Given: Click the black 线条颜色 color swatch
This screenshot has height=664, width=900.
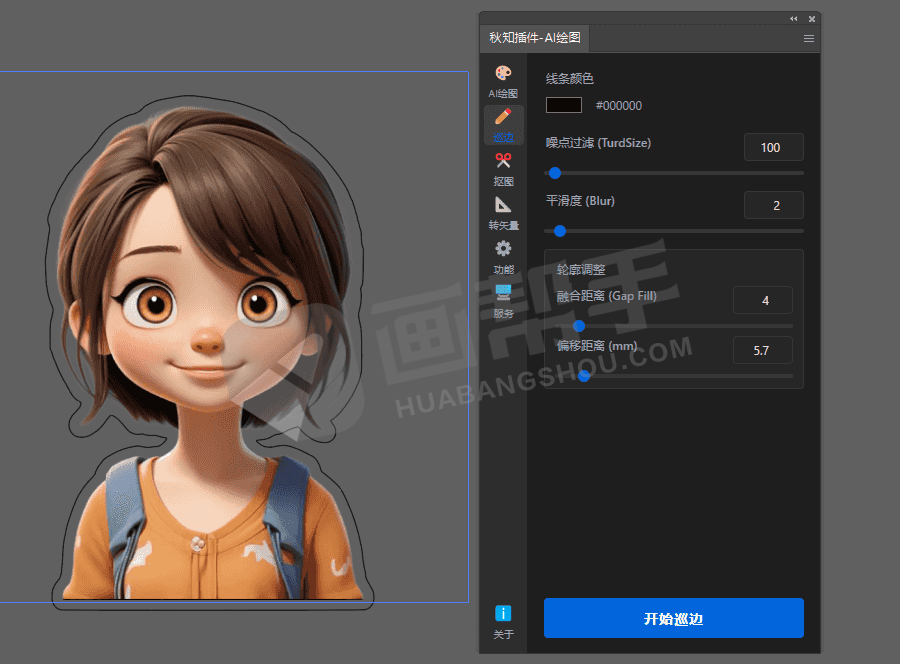Looking at the screenshot, I should [x=564, y=105].
